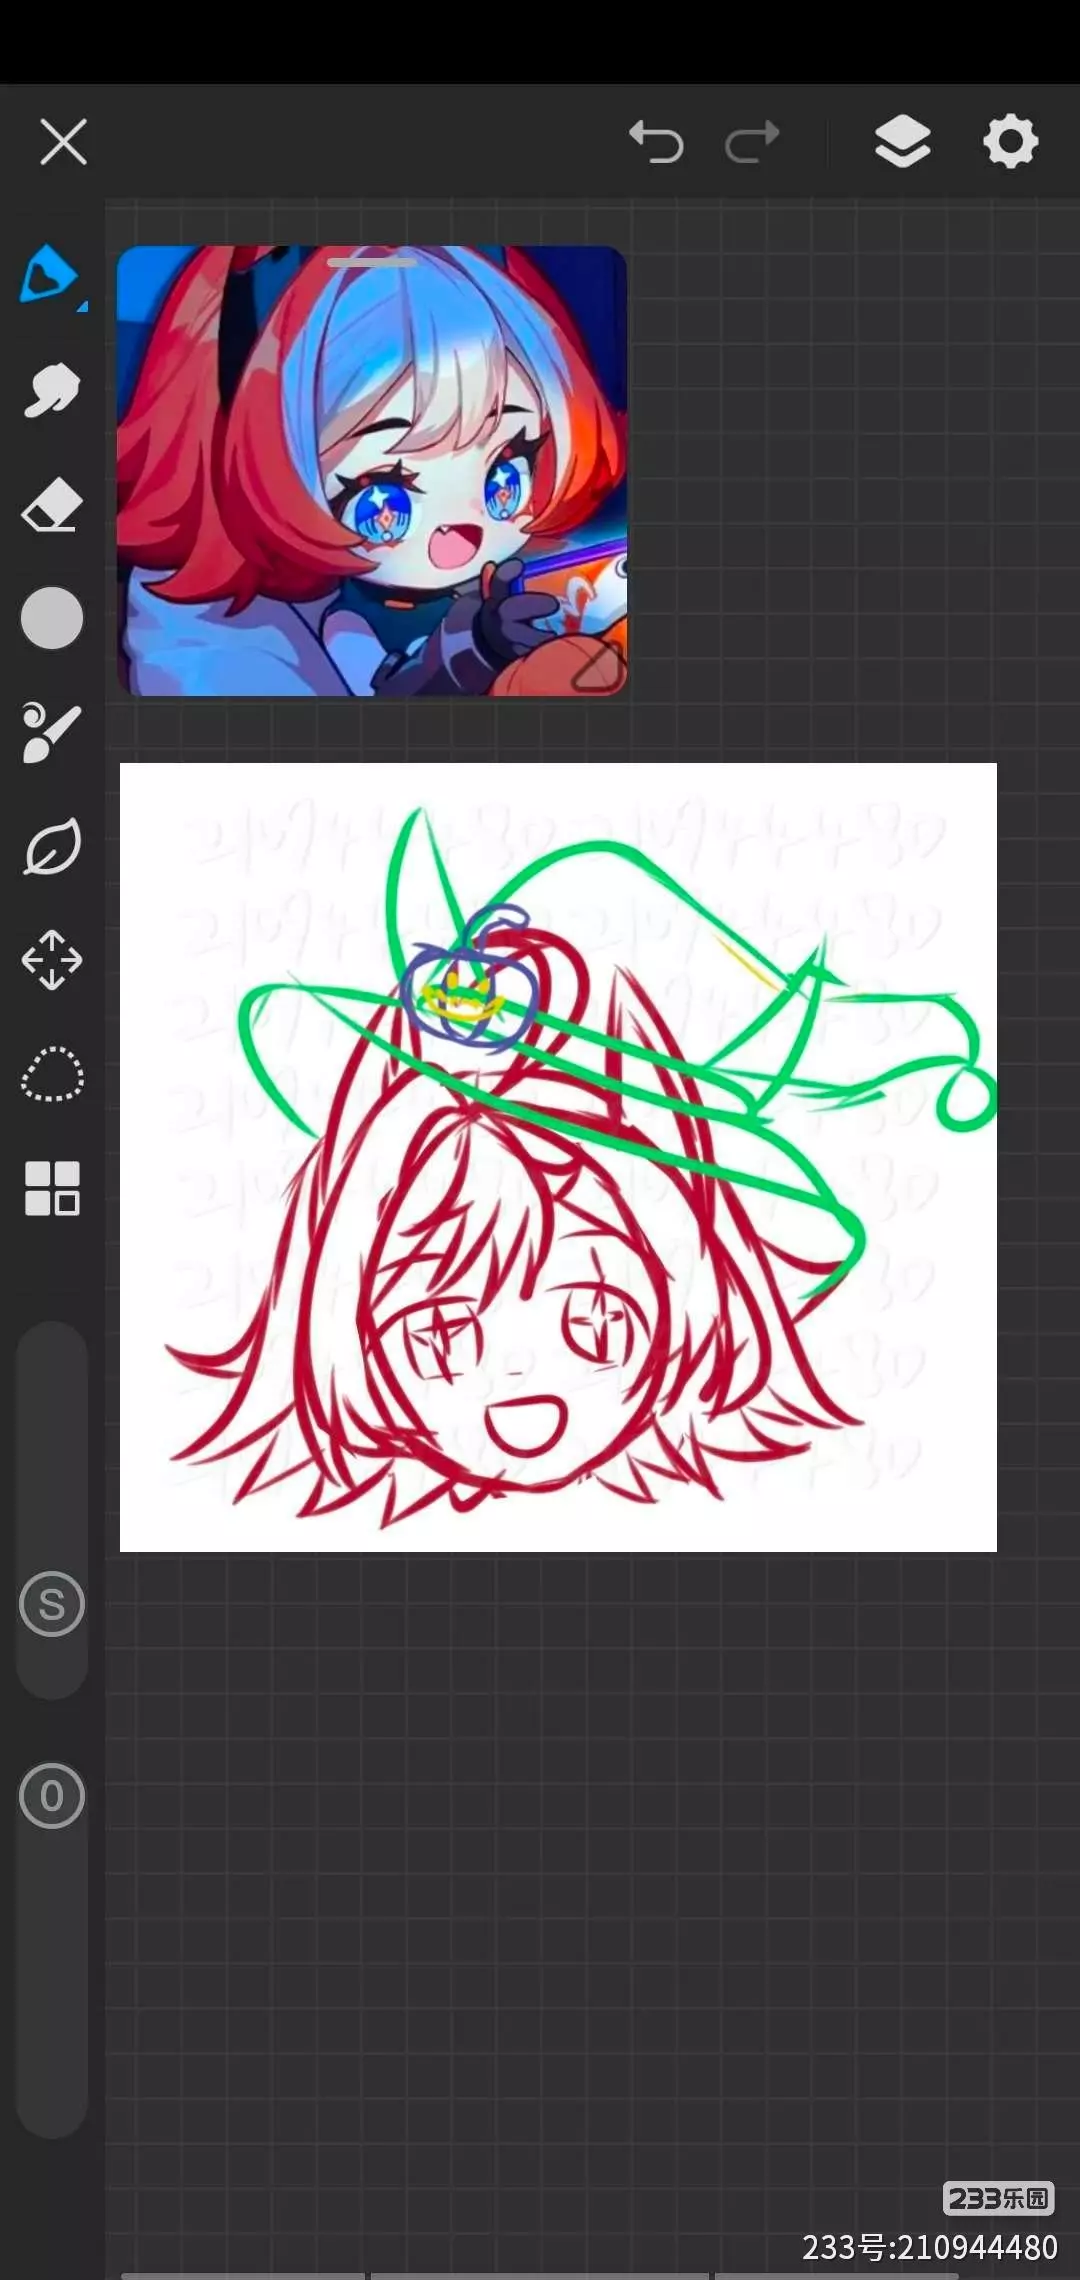
Task: Undo the last stroke
Action: [656, 141]
